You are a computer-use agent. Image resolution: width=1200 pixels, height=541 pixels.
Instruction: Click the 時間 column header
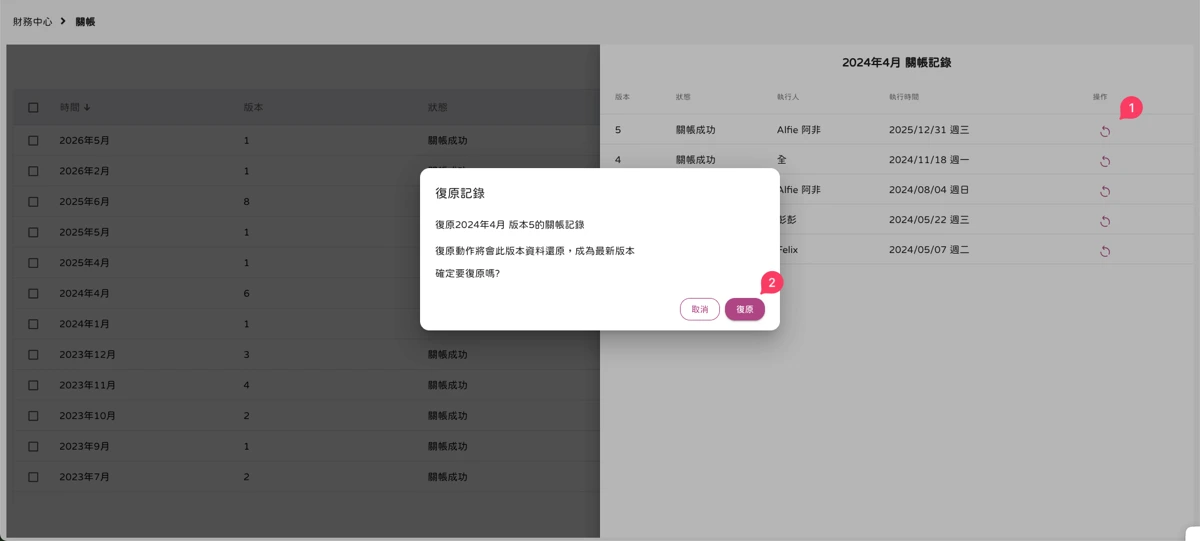[x=69, y=107]
